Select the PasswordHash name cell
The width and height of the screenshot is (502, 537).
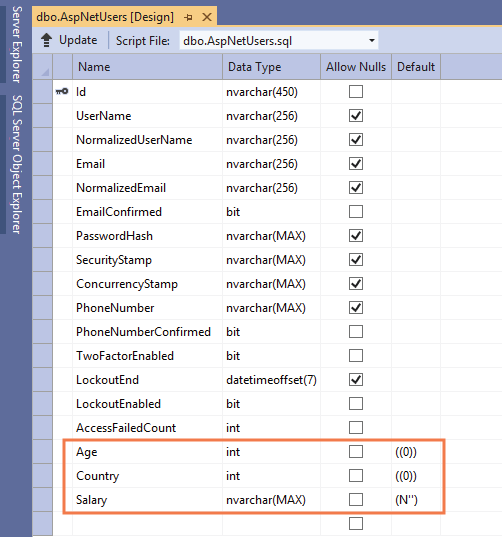coord(148,235)
